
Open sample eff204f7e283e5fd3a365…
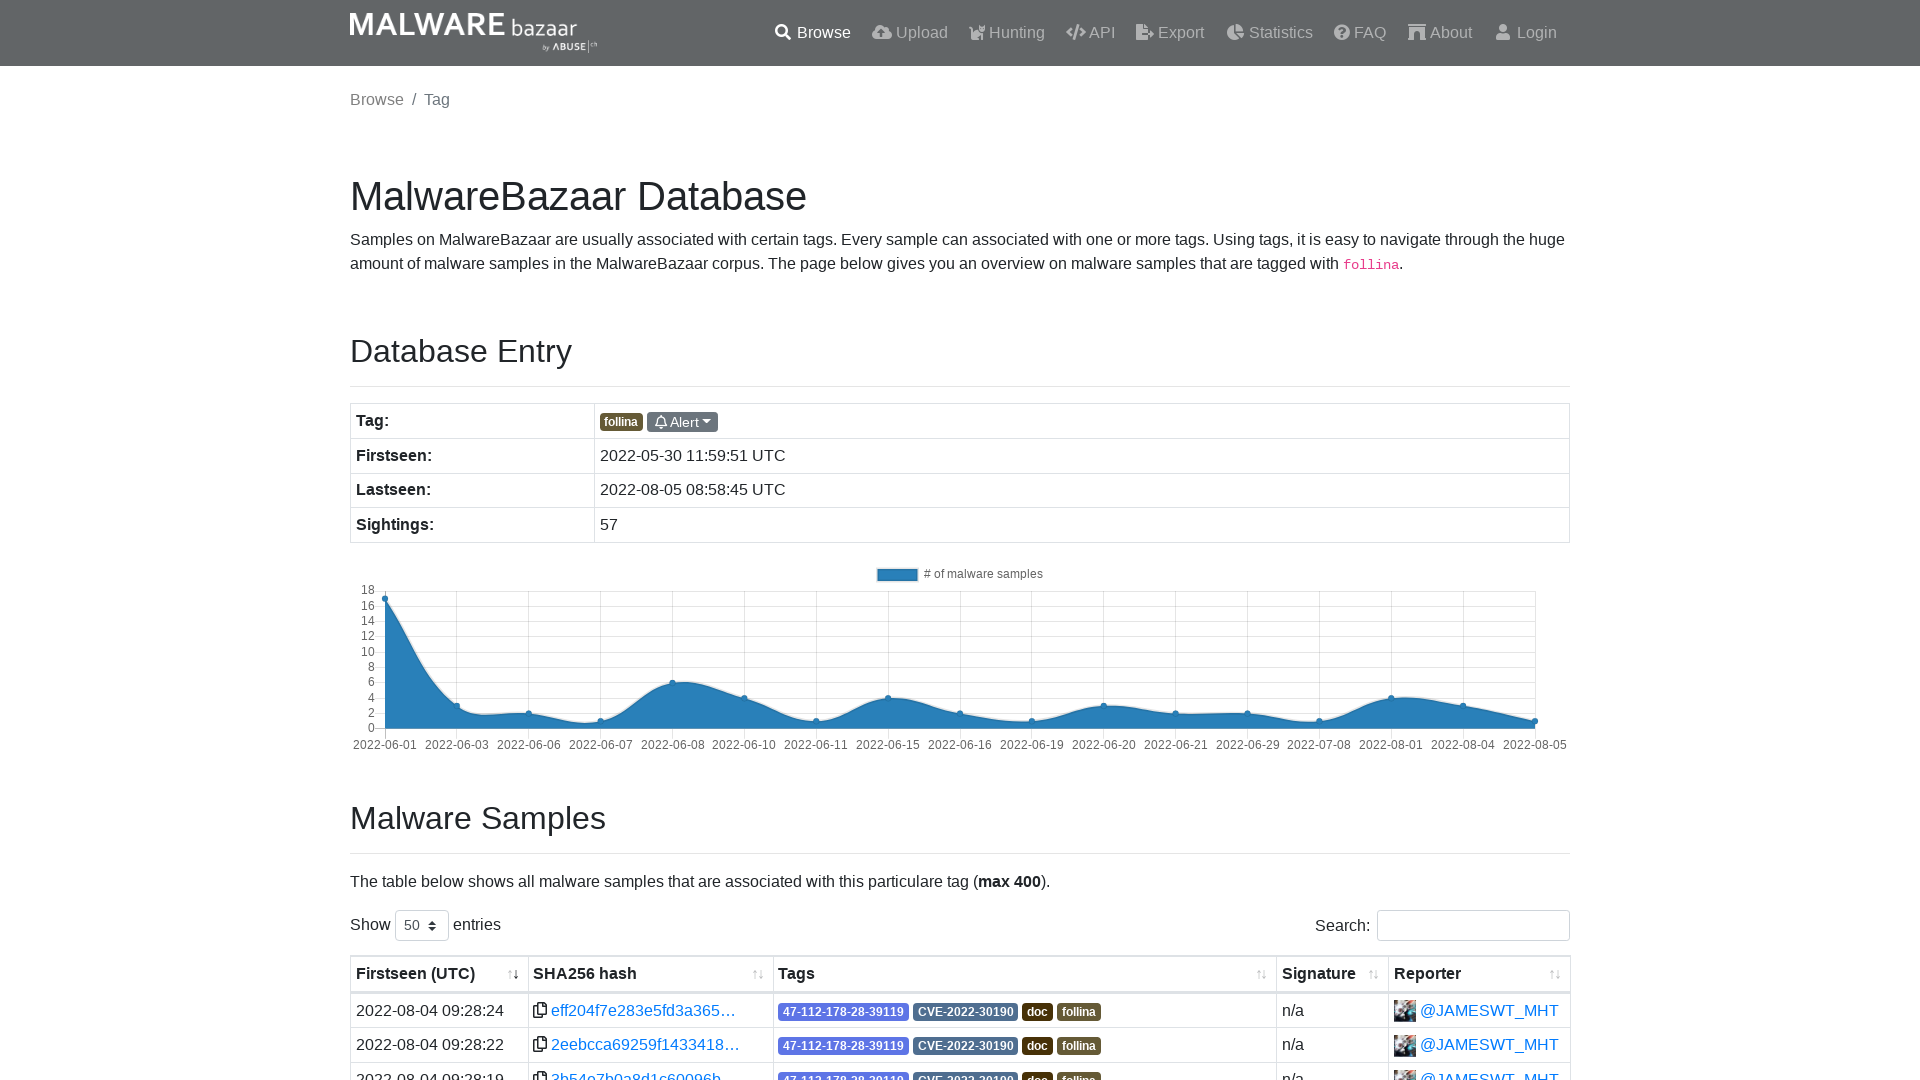(x=643, y=1011)
